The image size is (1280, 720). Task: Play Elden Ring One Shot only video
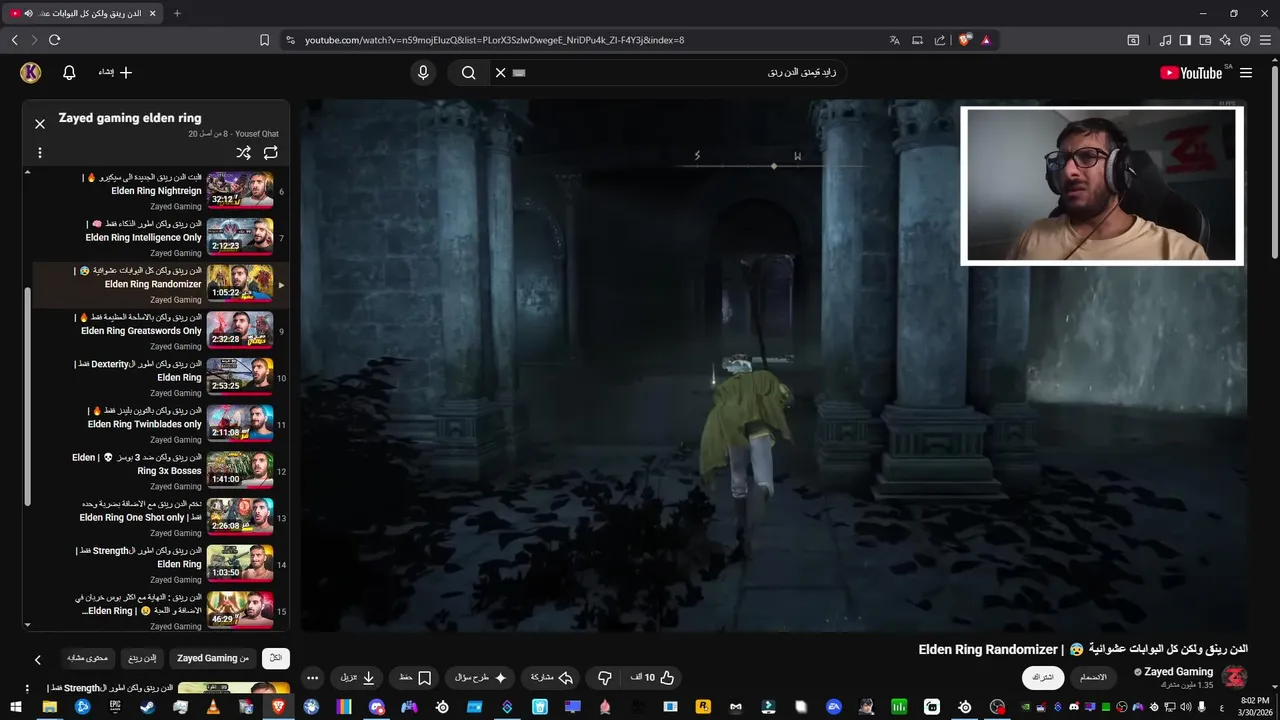(161, 518)
